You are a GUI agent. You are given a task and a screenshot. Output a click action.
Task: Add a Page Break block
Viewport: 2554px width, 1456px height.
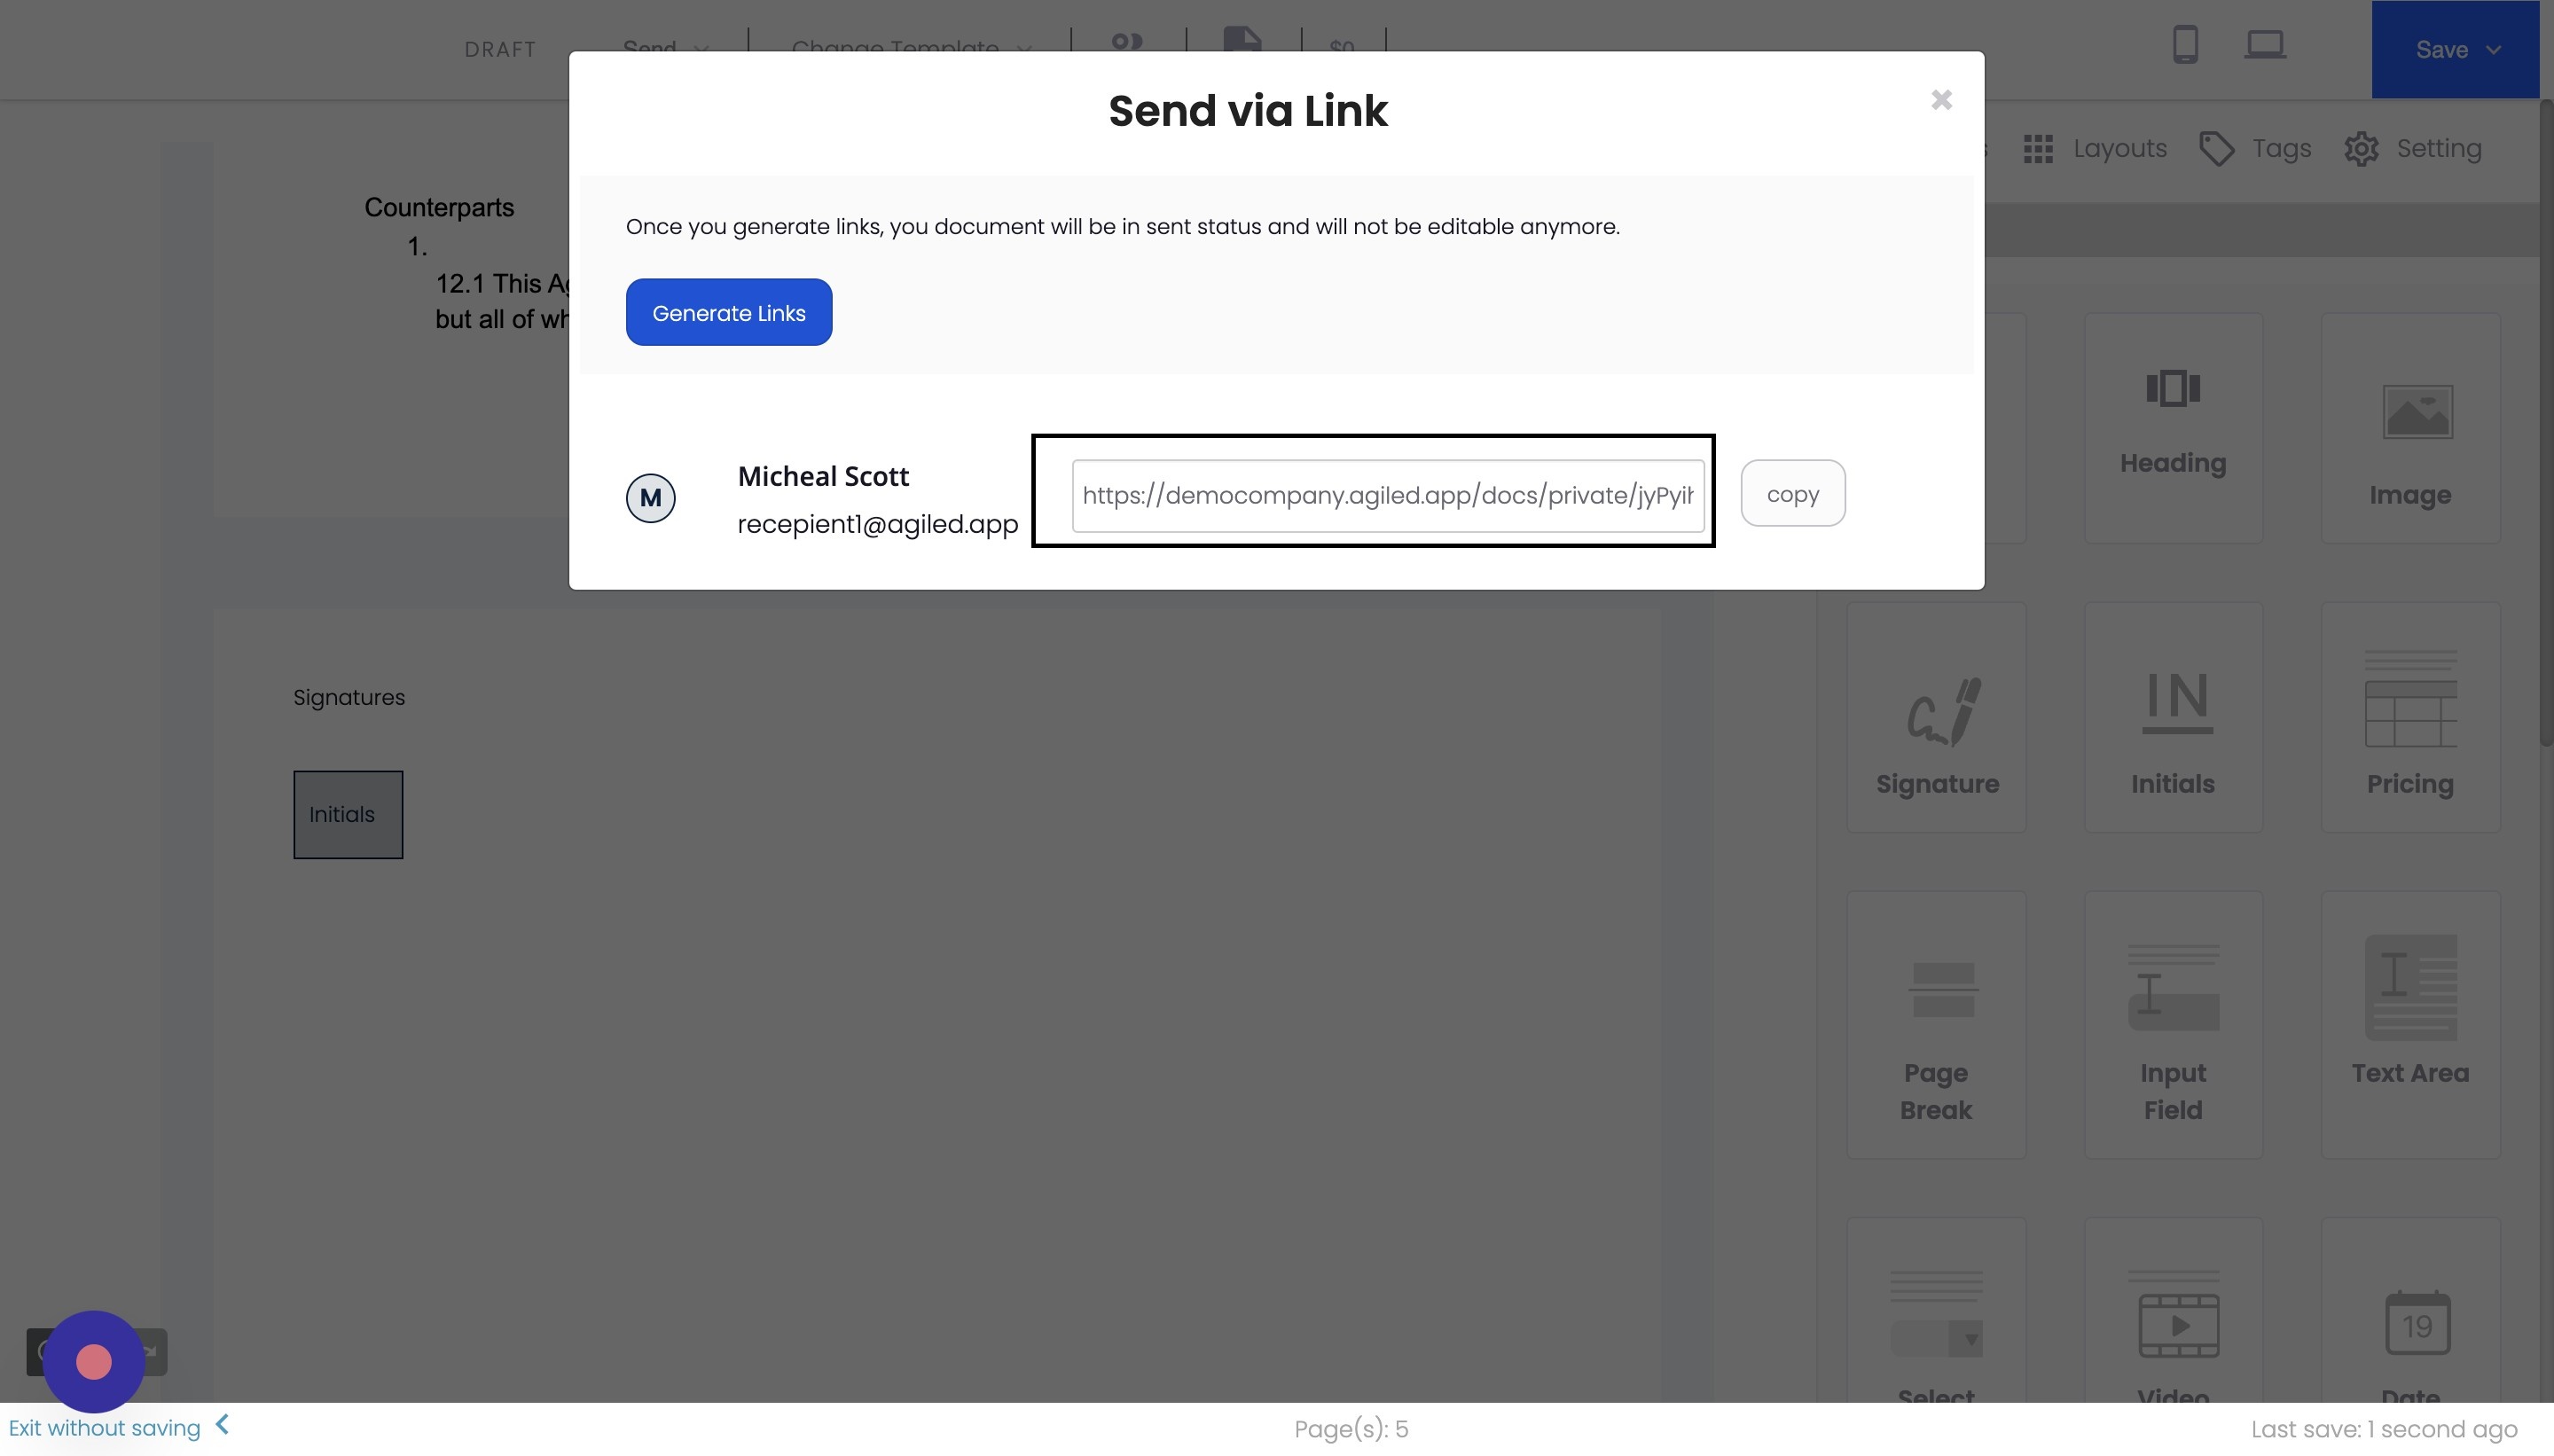(1937, 1025)
